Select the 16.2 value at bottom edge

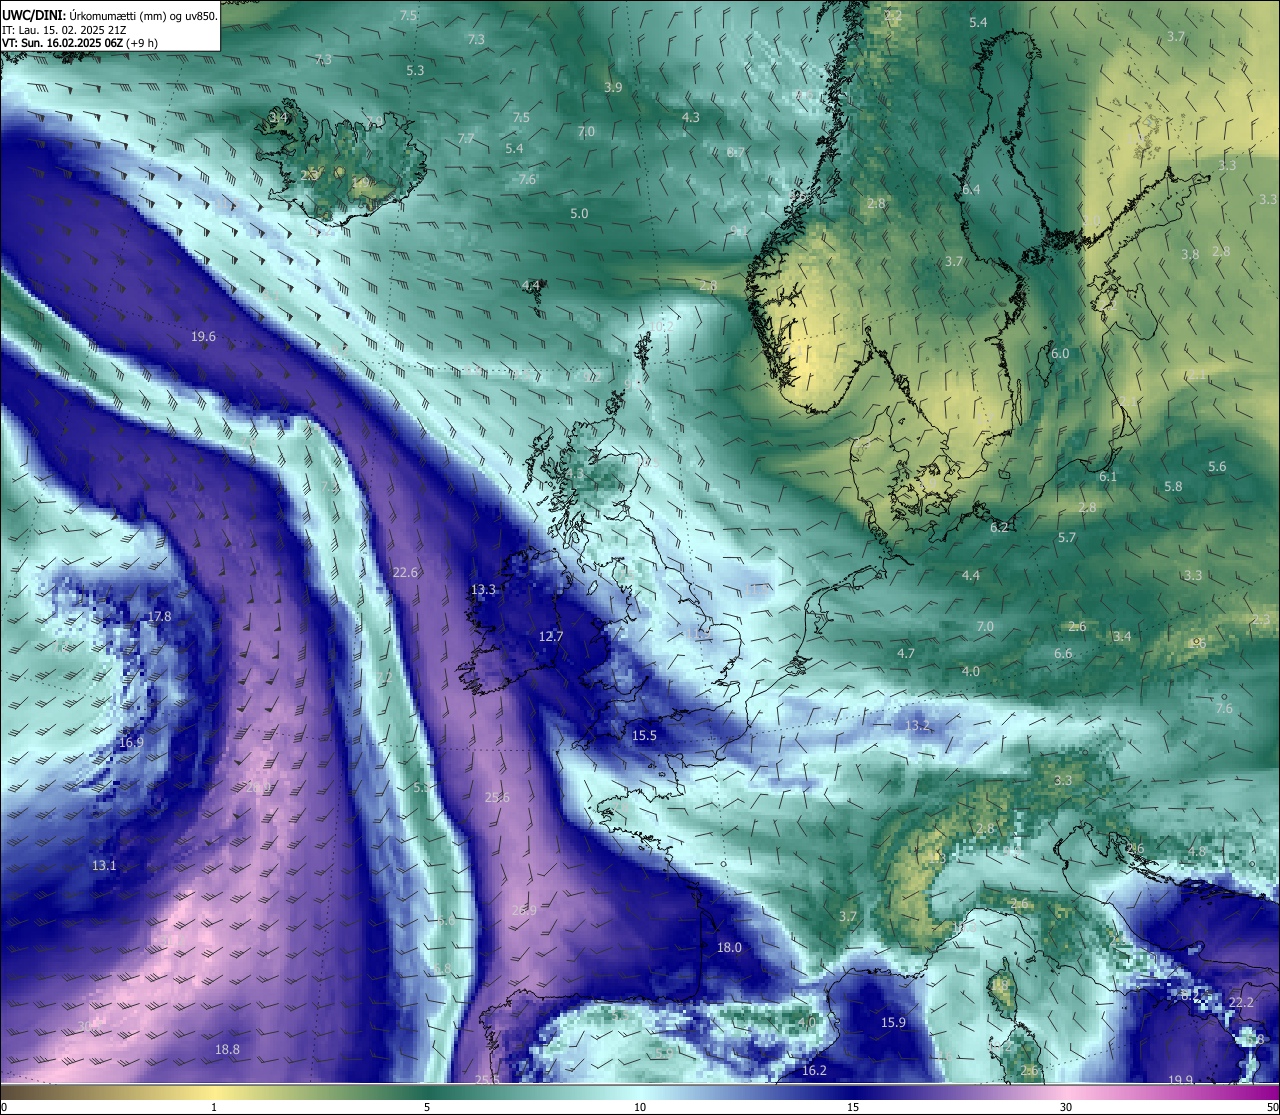814,1070
